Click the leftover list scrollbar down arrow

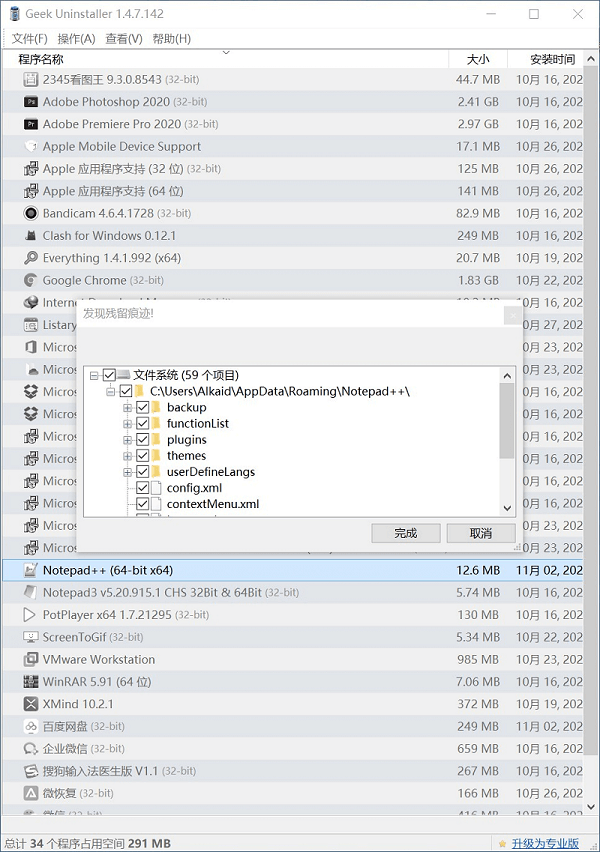click(507, 508)
